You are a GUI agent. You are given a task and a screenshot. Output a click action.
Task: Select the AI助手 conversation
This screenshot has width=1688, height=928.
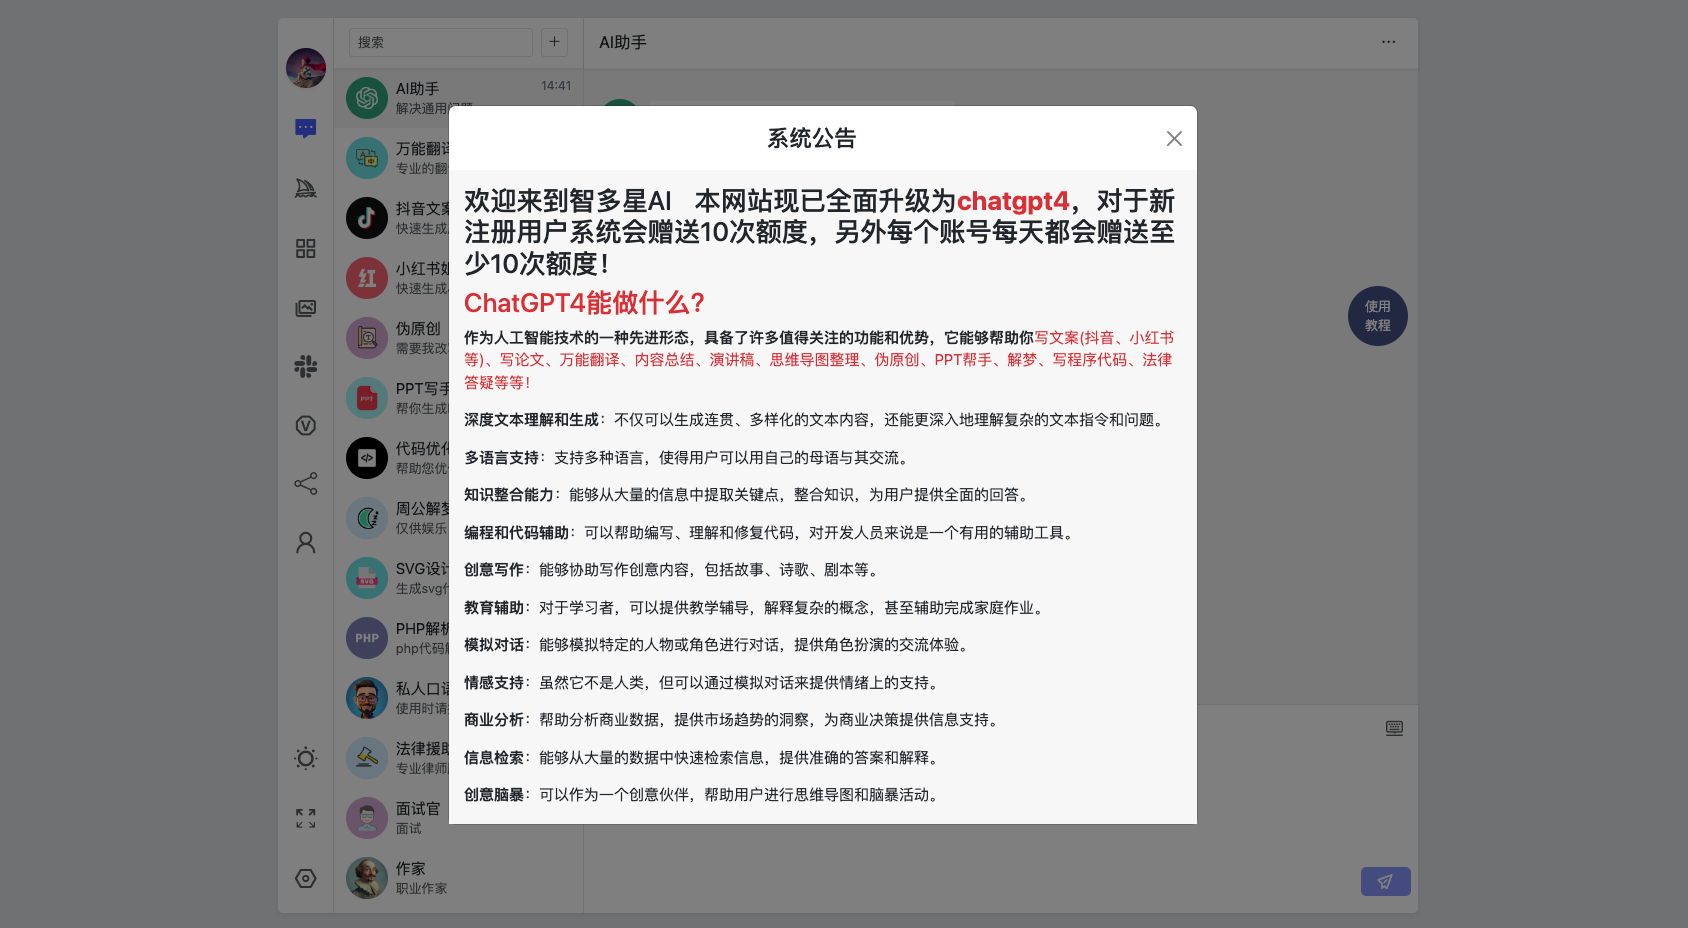pyautogui.click(x=458, y=98)
